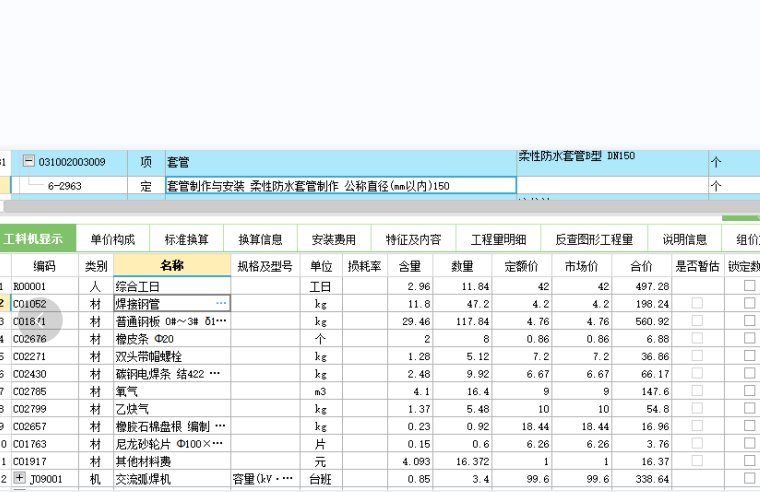Click the 碳钢电焊条 结422 name cell
The image size is (760, 492).
tap(172, 374)
